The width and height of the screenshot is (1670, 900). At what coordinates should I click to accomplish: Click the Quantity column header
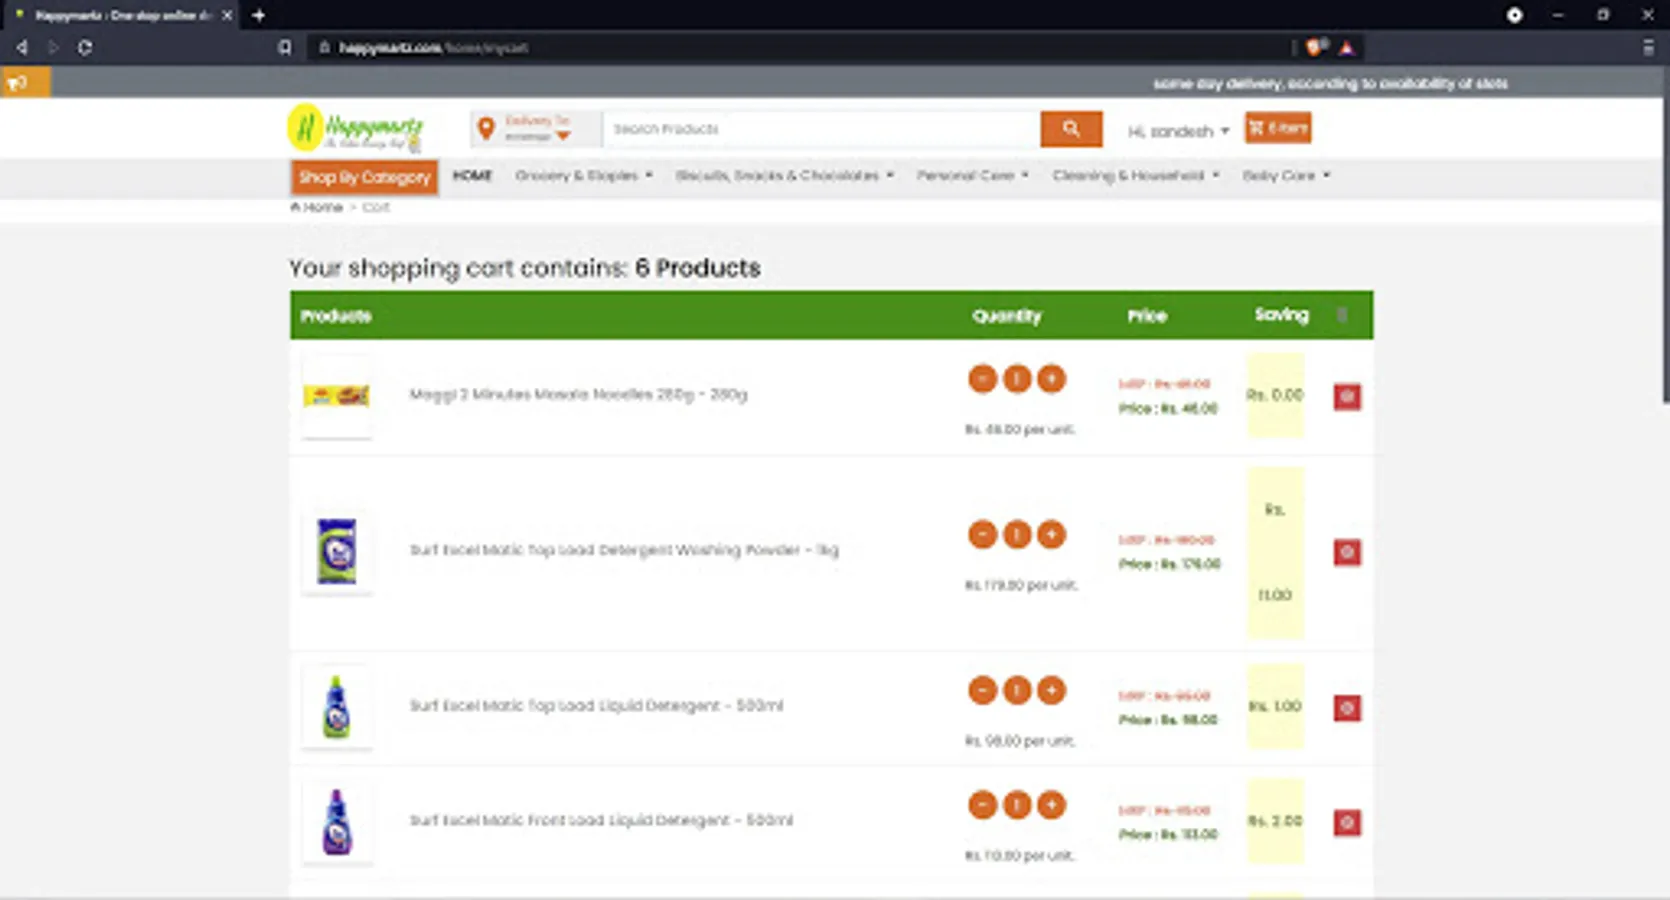[1007, 316]
